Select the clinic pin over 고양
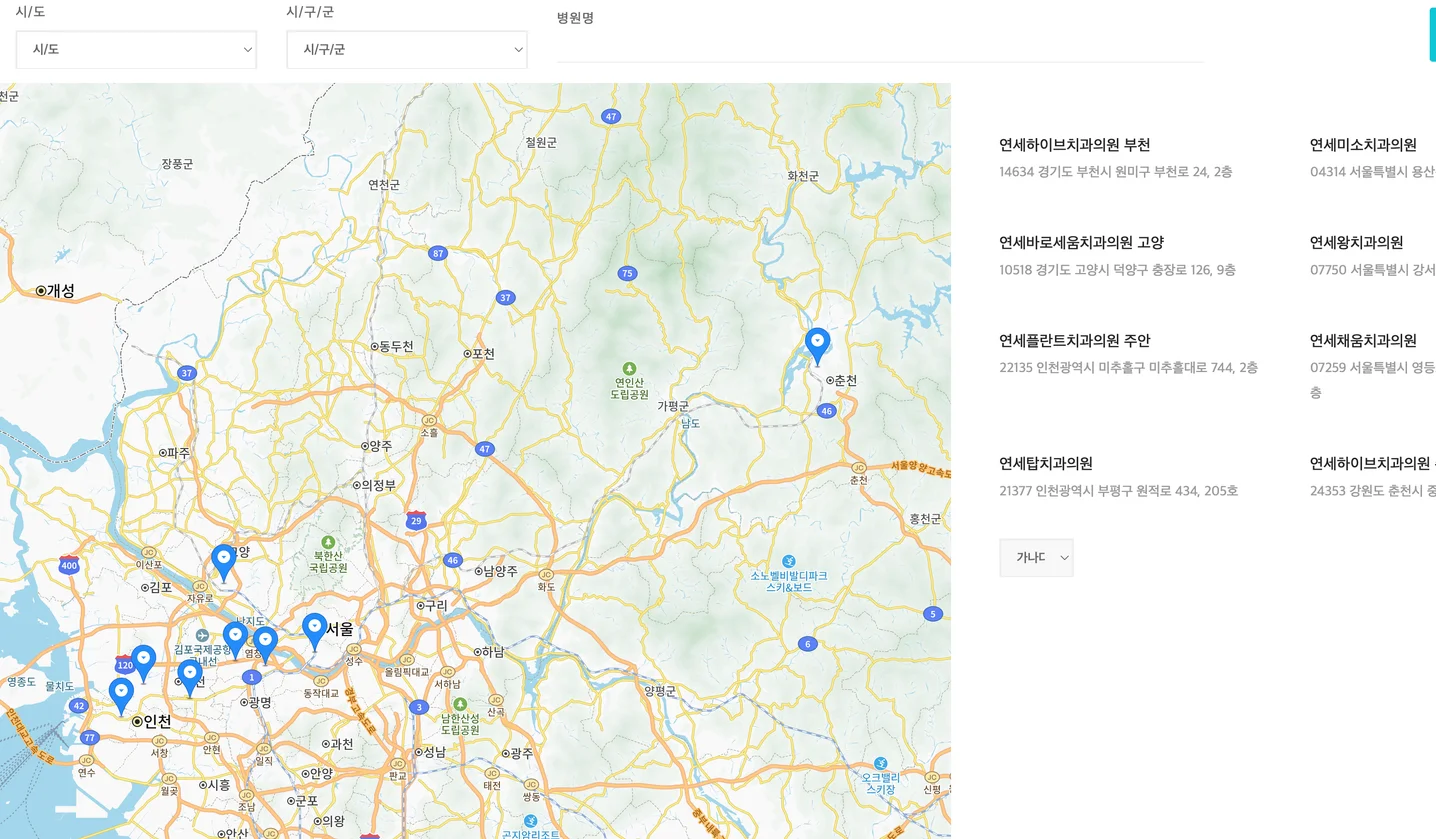 [224, 563]
